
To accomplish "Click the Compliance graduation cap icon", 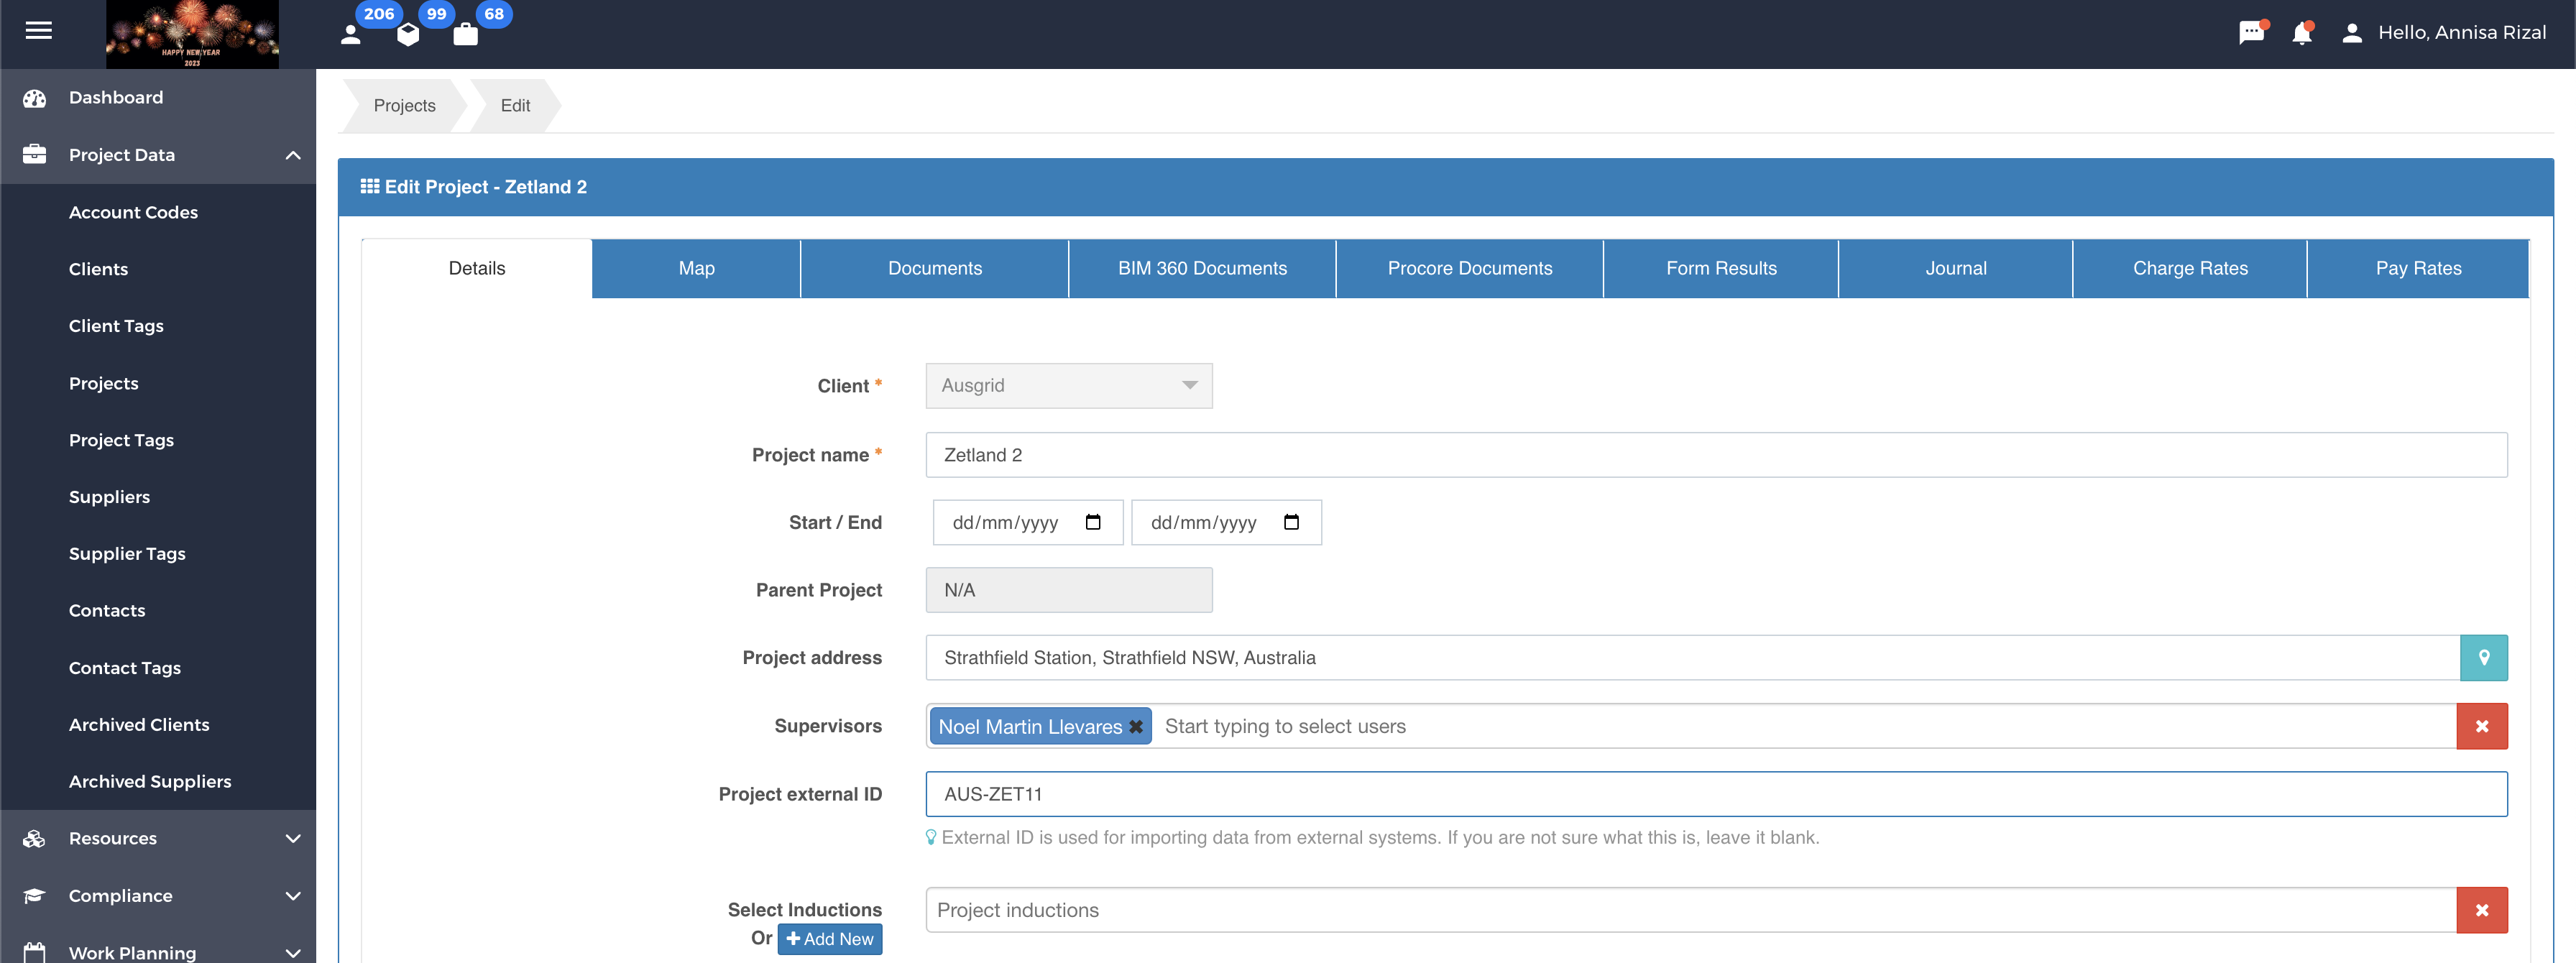I will [35, 895].
